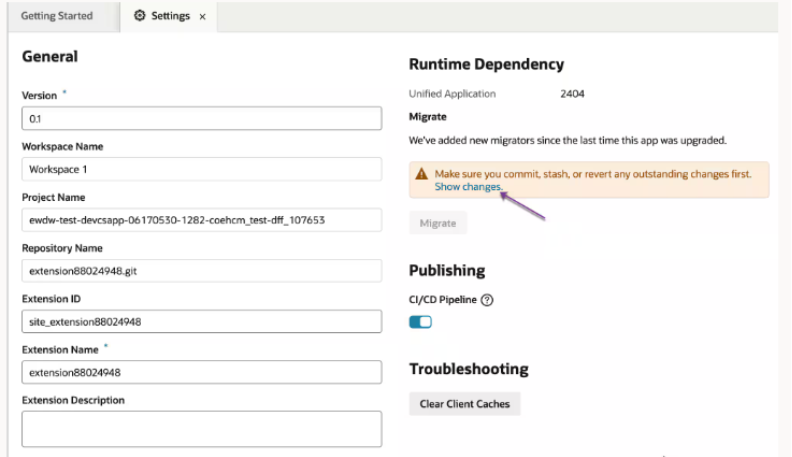Screen dimensions: 792x457
Task: Click the Project Name label
Action: click(x=54, y=197)
